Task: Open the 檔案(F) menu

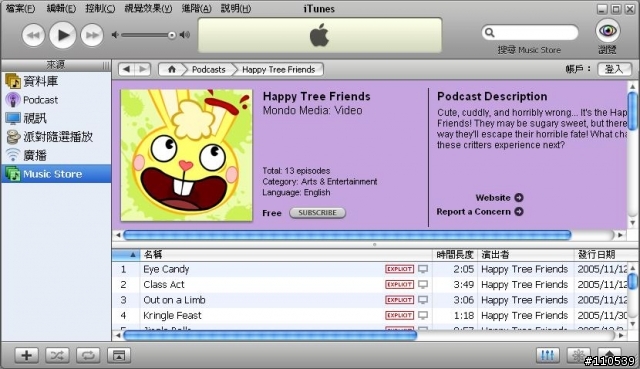Action: [20, 9]
